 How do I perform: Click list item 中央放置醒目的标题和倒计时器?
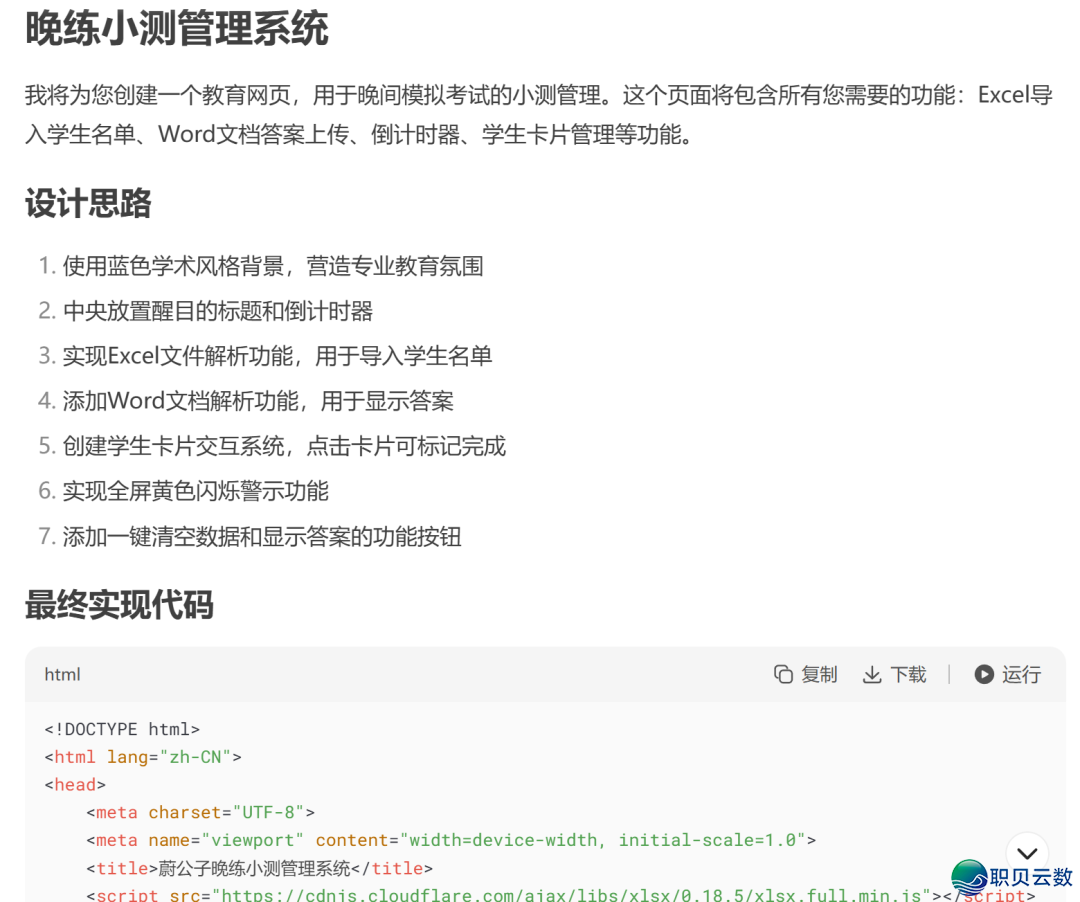point(218,311)
